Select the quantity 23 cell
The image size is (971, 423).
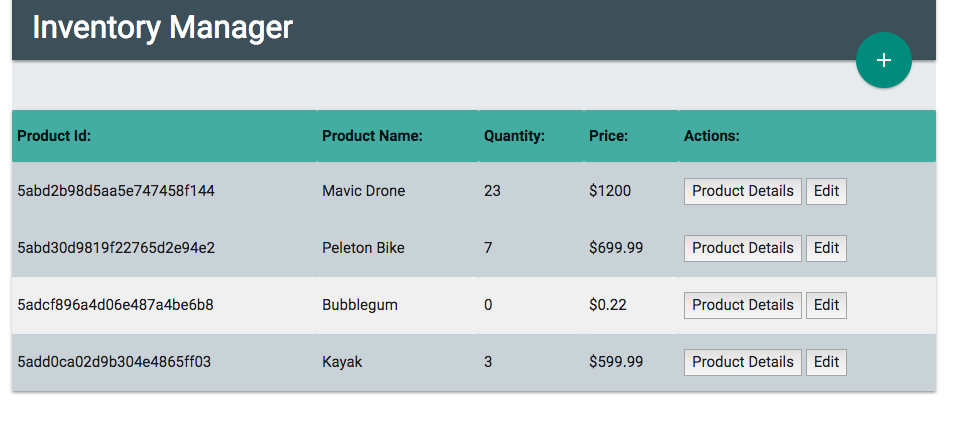pos(492,191)
